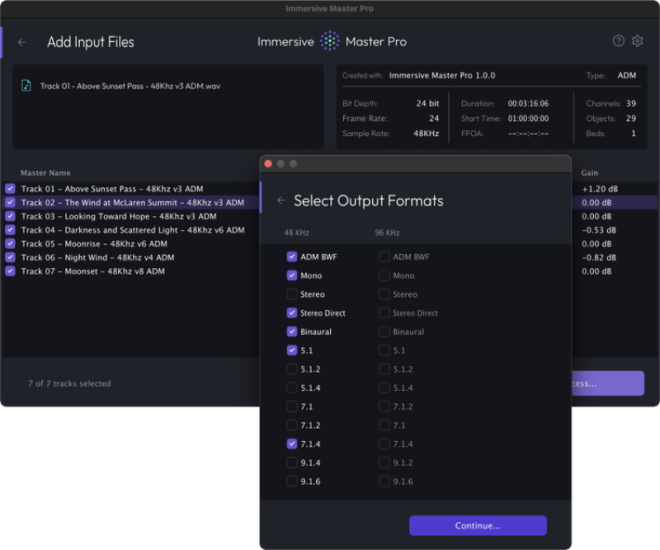Uncheck the 48 kHz 7.1.4 format

coord(292,444)
